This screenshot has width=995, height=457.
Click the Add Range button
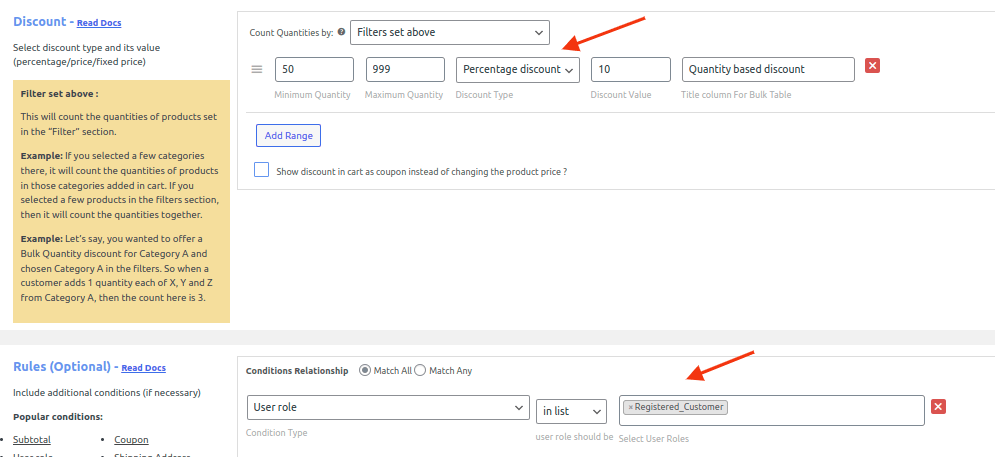288,135
